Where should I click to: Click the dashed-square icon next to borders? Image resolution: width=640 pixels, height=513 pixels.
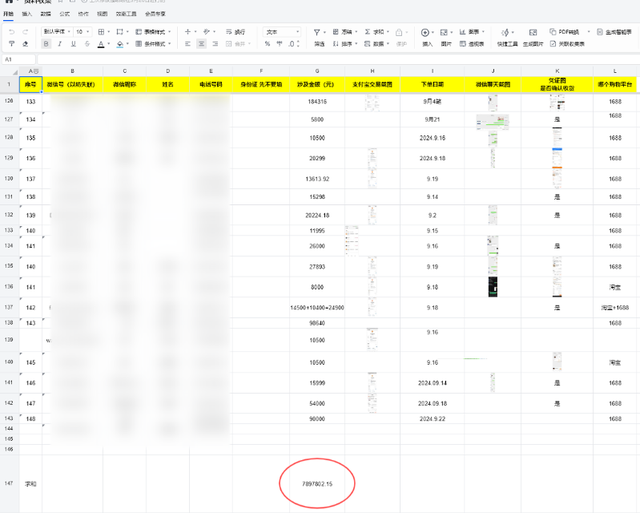point(120,32)
